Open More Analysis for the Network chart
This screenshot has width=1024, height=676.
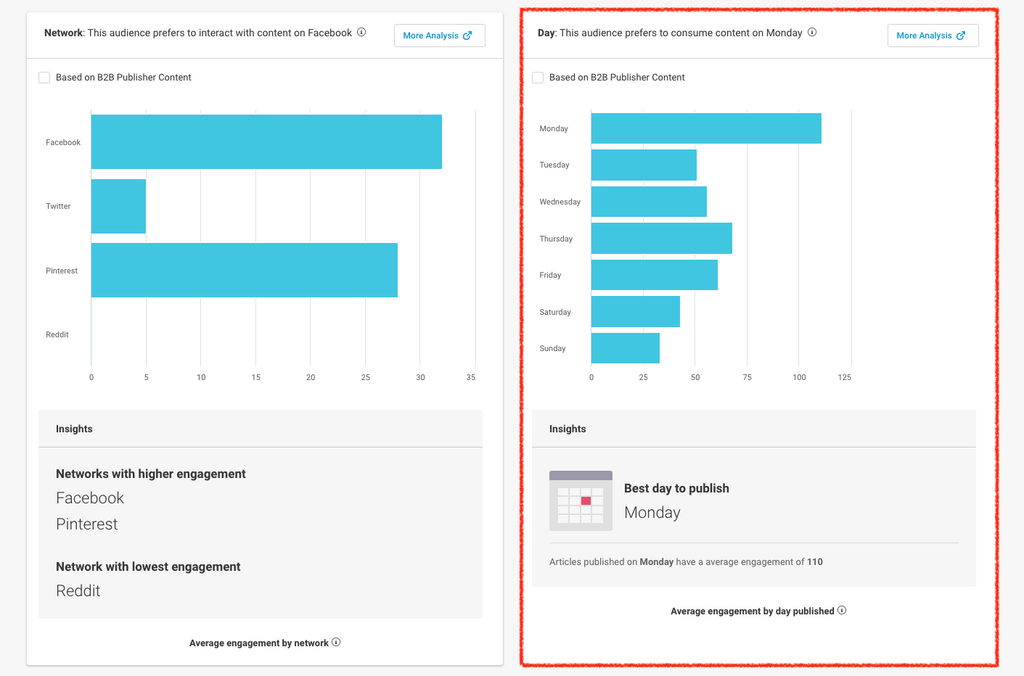point(439,36)
